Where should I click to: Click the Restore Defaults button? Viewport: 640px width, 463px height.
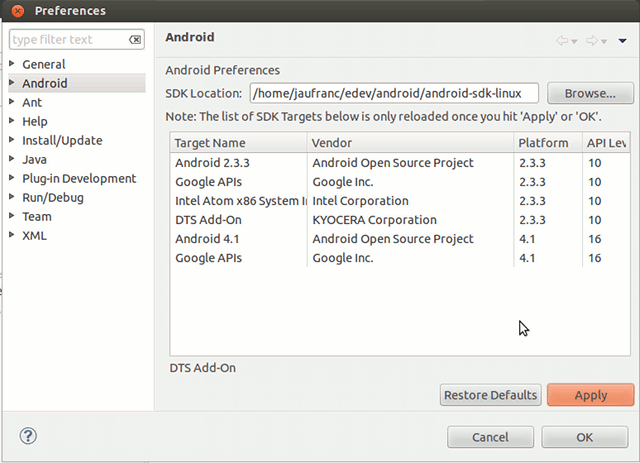coord(490,395)
